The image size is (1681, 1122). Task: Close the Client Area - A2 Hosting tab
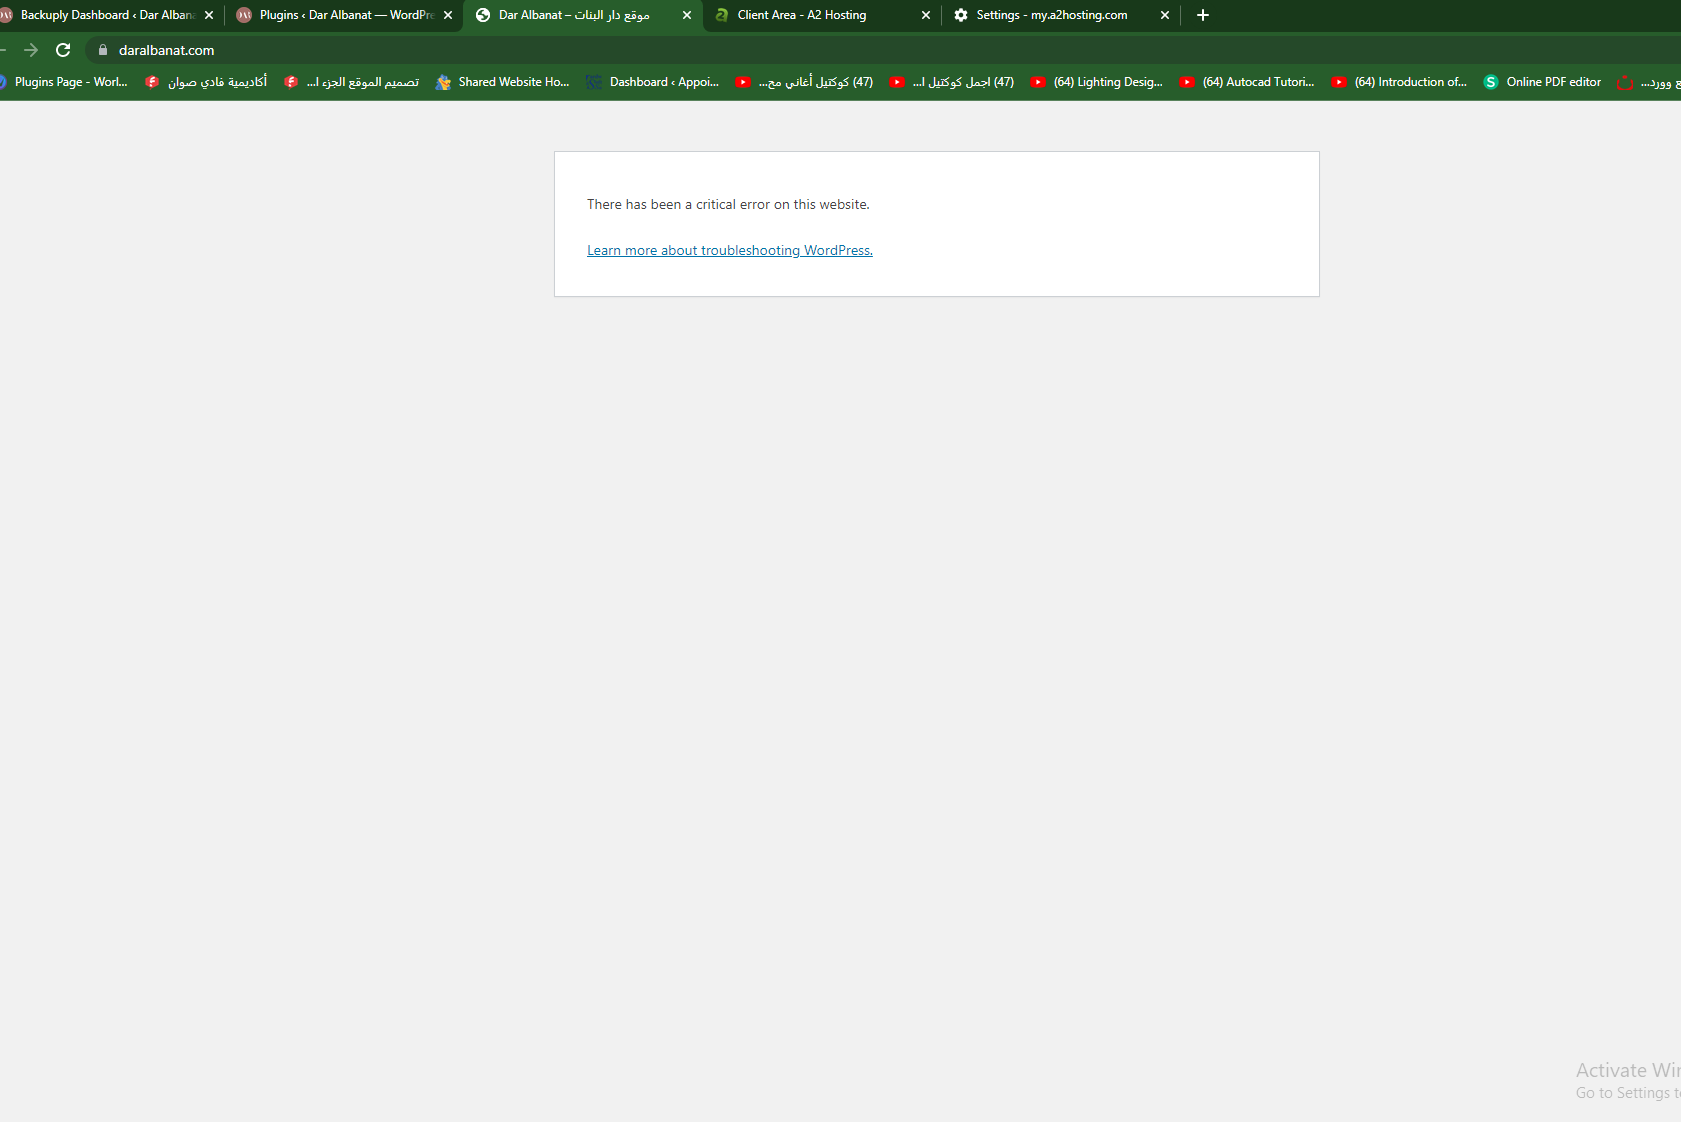(925, 15)
